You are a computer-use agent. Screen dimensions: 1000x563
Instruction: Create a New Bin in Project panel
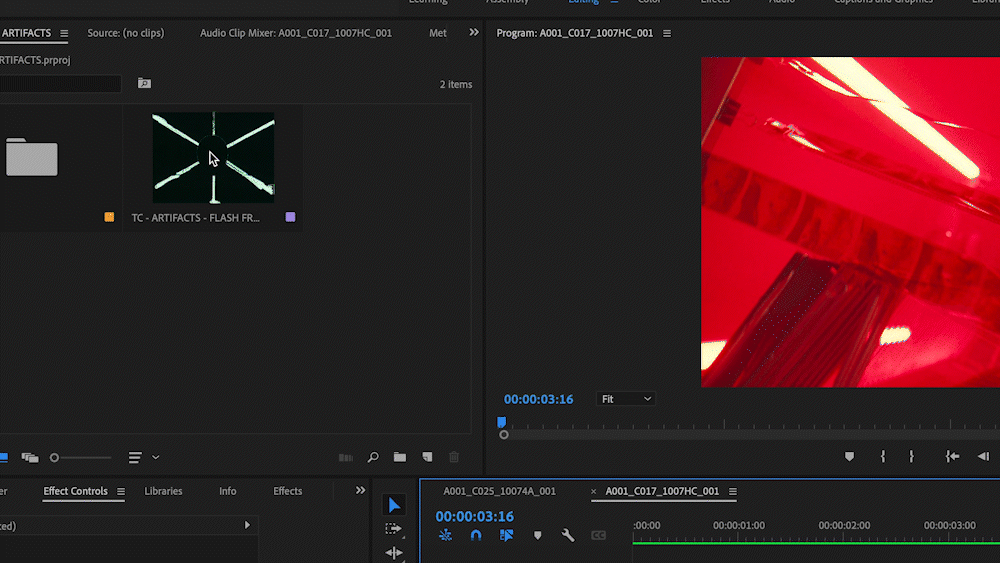coord(400,457)
